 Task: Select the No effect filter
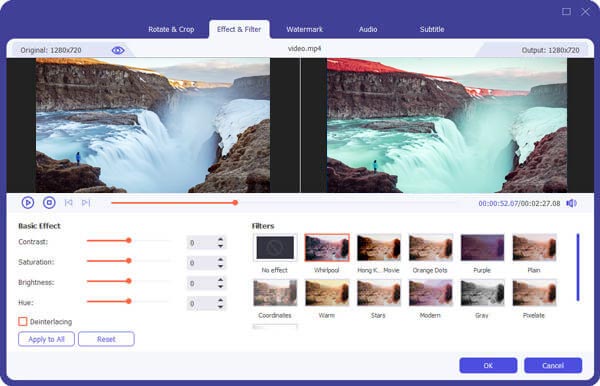pos(275,248)
